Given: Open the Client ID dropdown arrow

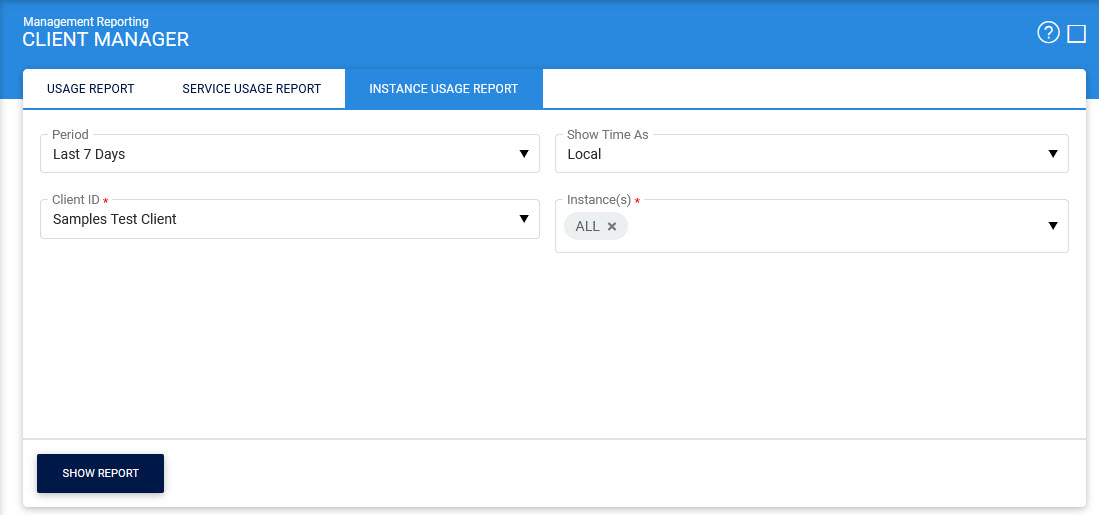Looking at the screenshot, I should [523, 219].
